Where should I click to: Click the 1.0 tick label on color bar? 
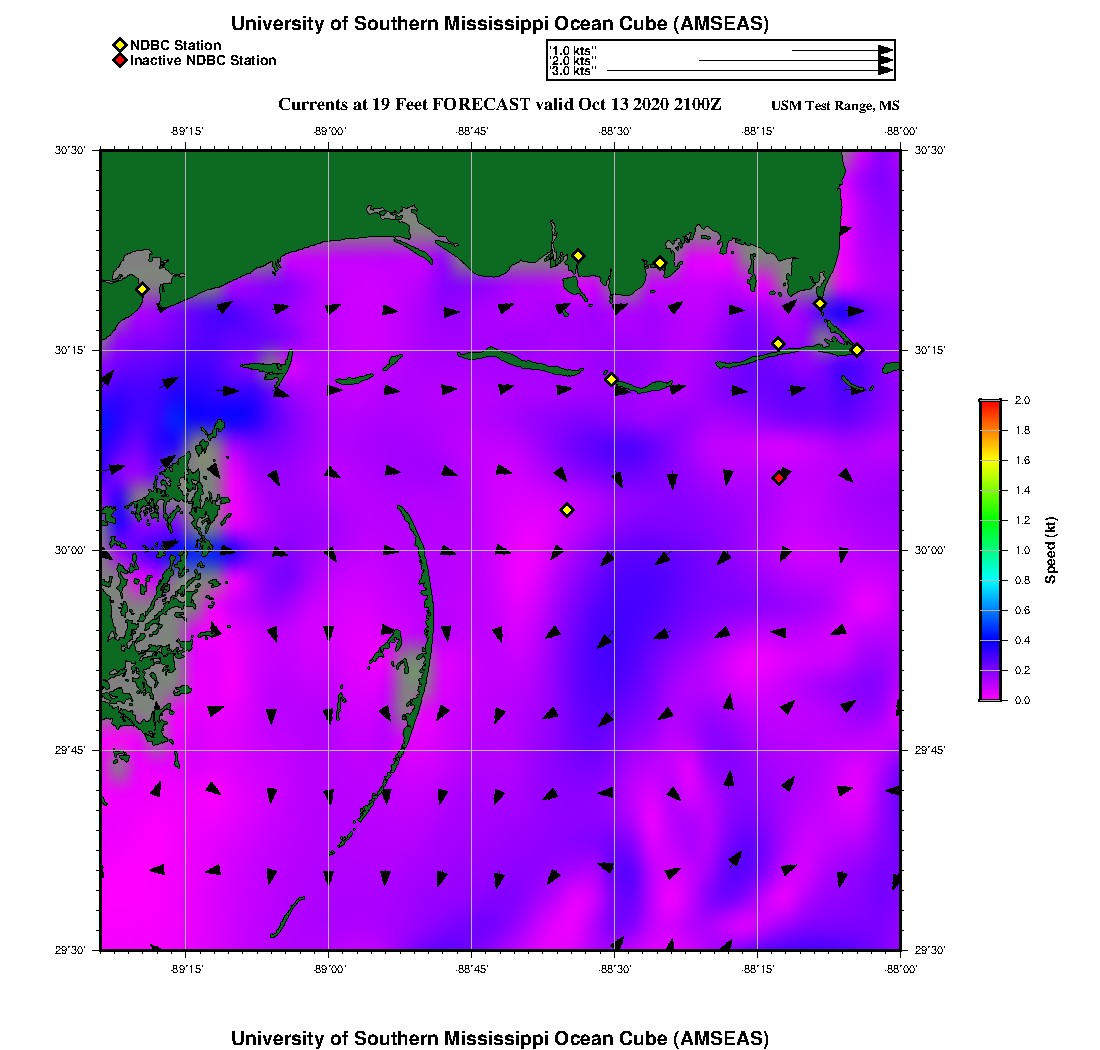click(x=1022, y=550)
